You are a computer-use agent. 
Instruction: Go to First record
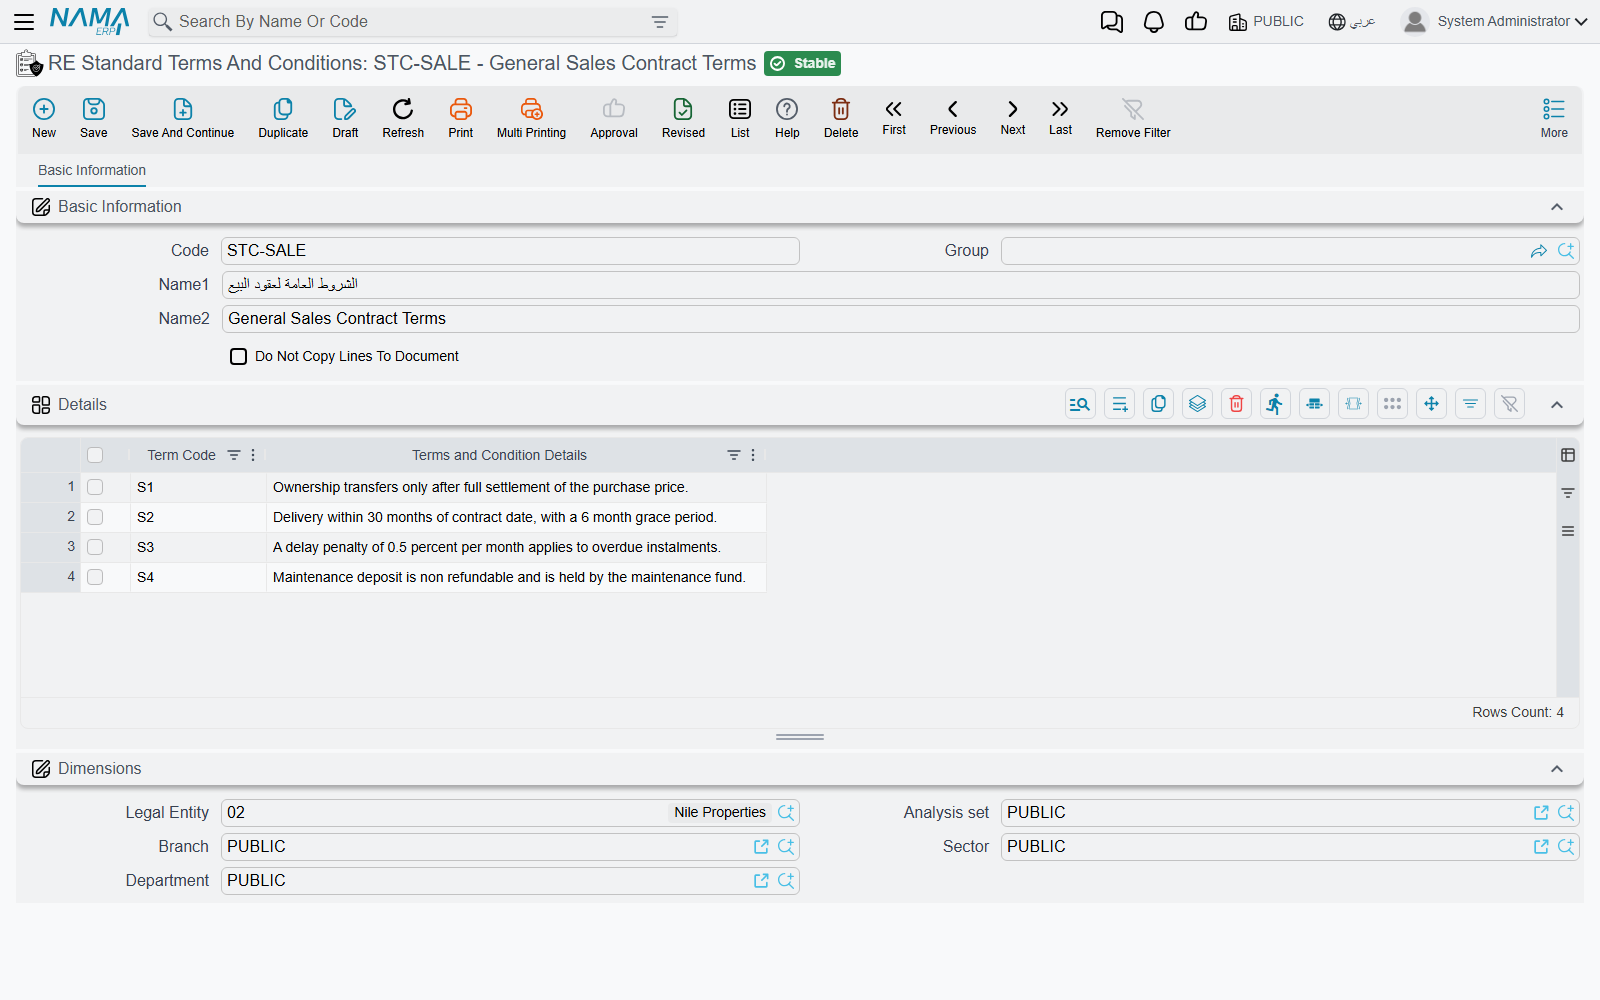point(894,117)
